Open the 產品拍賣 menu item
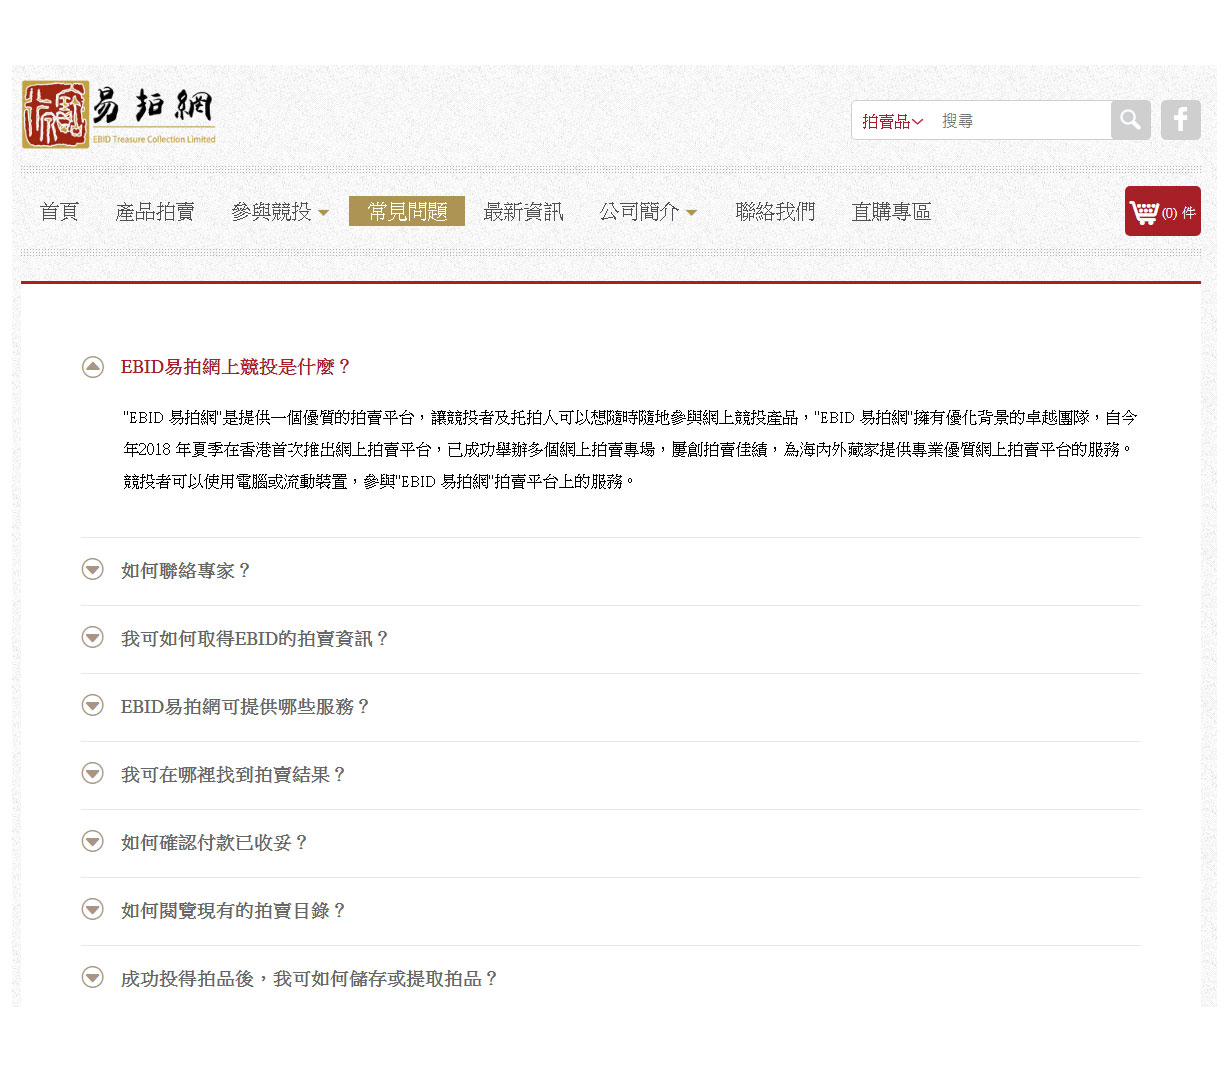 point(155,212)
